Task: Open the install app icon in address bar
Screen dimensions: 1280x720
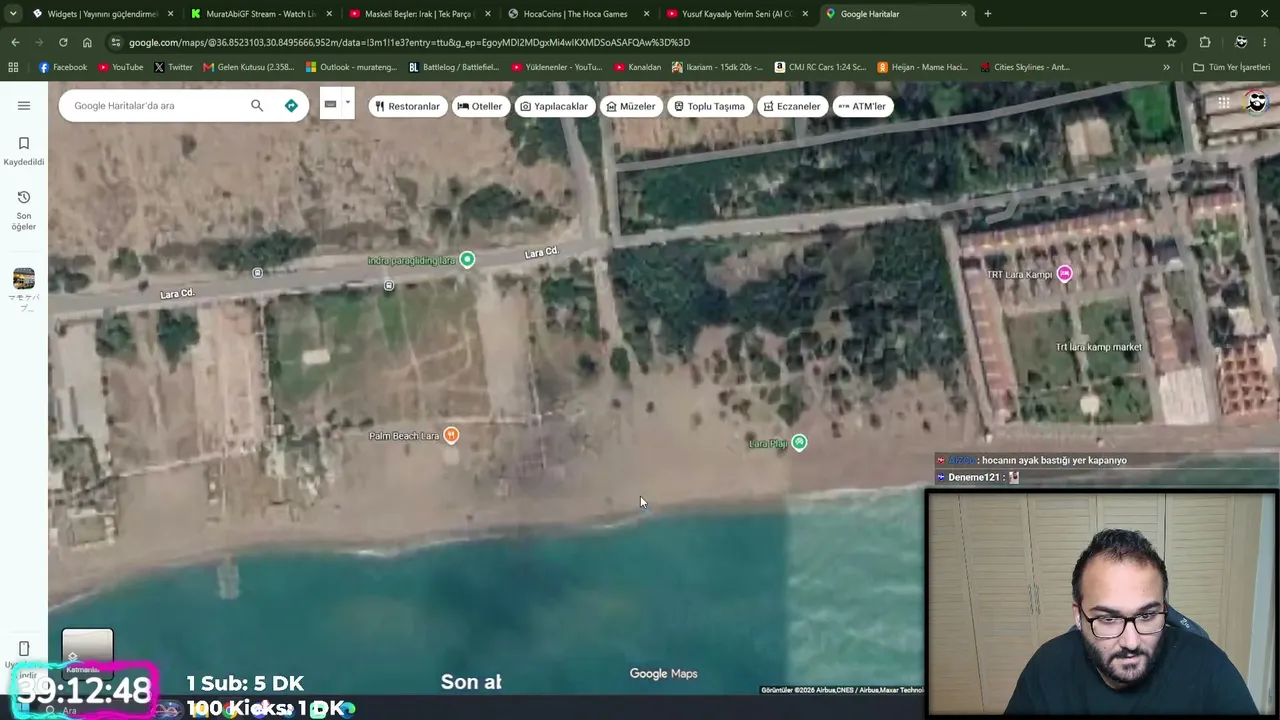Action: coord(1149,42)
